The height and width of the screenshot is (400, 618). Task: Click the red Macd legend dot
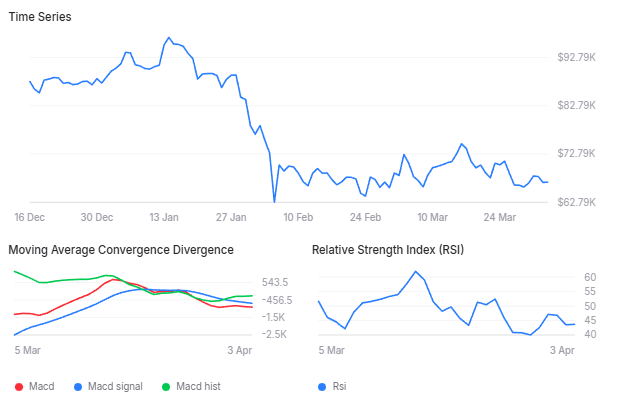19,386
